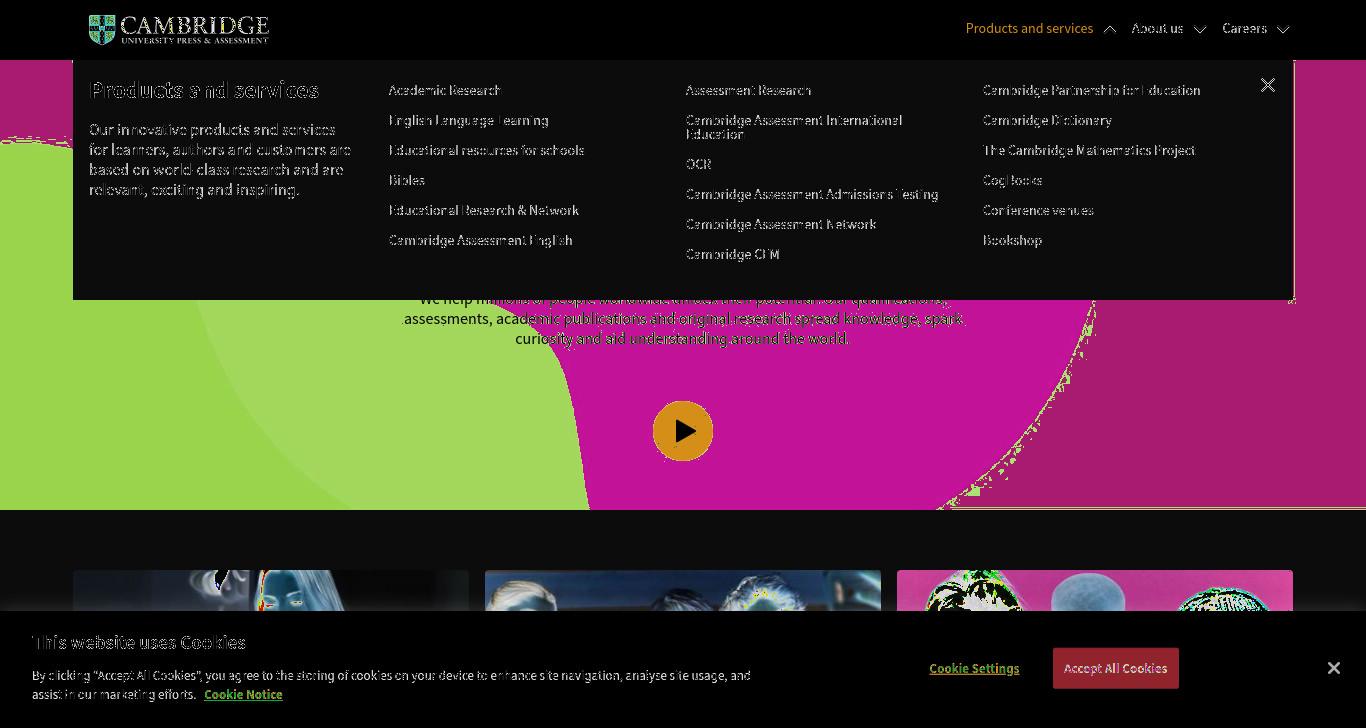Open Cambridge Partnership for Education
Viewport: 1366px width, 728px height.
click(1091, 90)
